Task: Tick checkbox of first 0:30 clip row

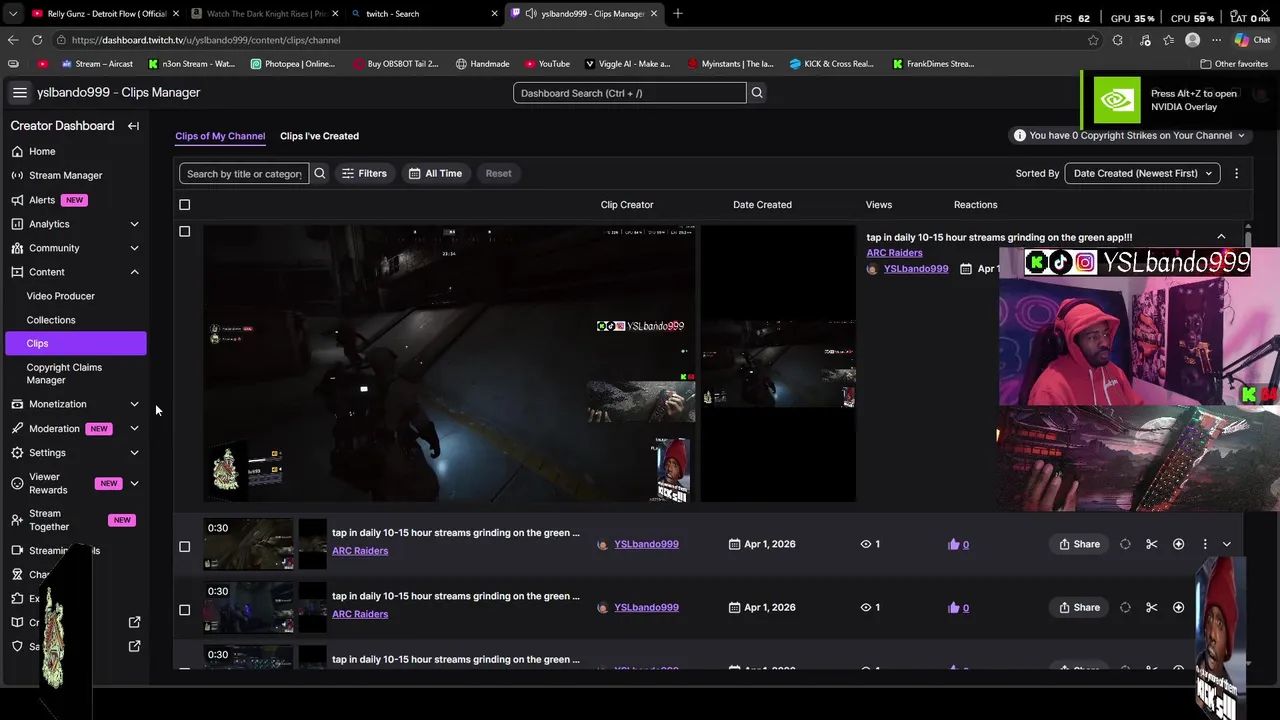Action: (x=184, y=546)
